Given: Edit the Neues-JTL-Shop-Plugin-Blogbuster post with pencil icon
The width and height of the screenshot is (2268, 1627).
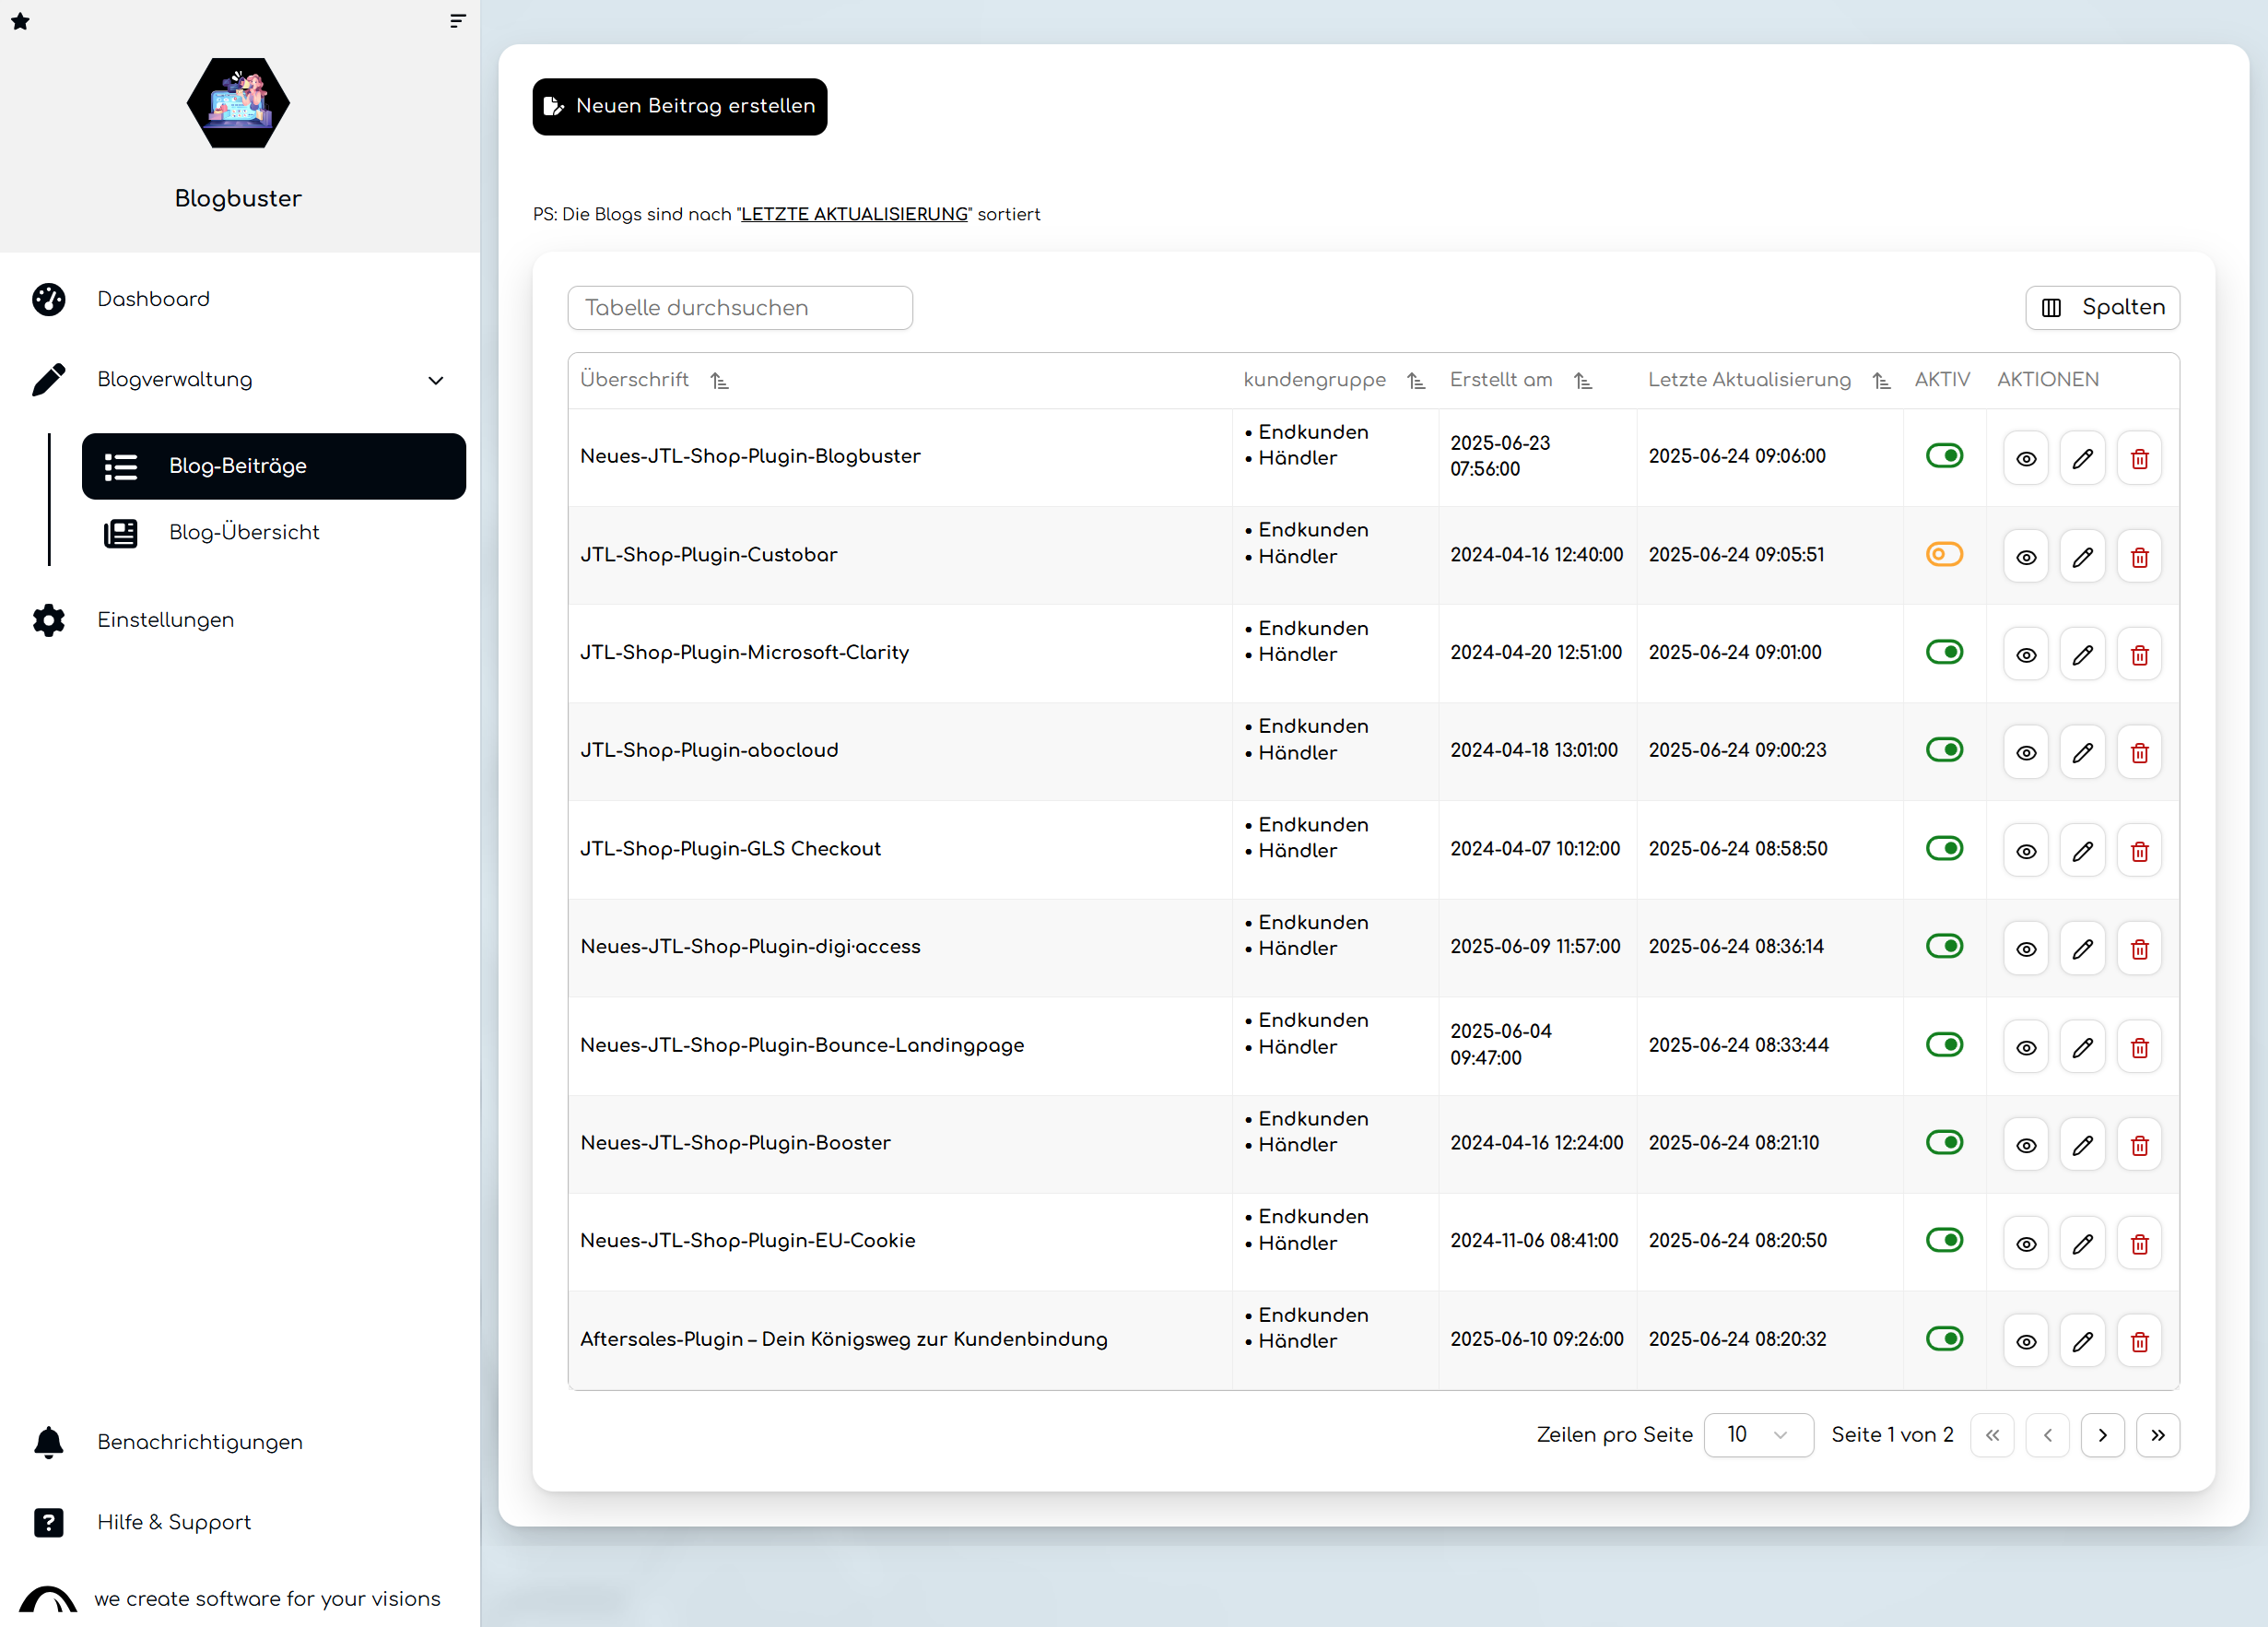Looking at the screenshot, I should [2082, 459].
